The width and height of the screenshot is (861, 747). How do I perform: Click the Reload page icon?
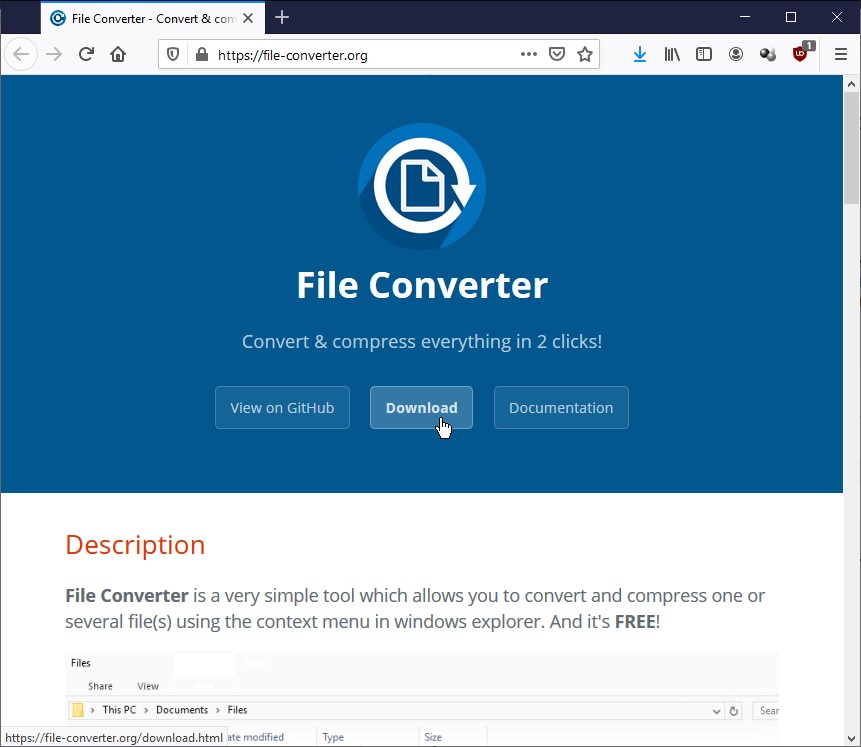click(x=86, y=55)
